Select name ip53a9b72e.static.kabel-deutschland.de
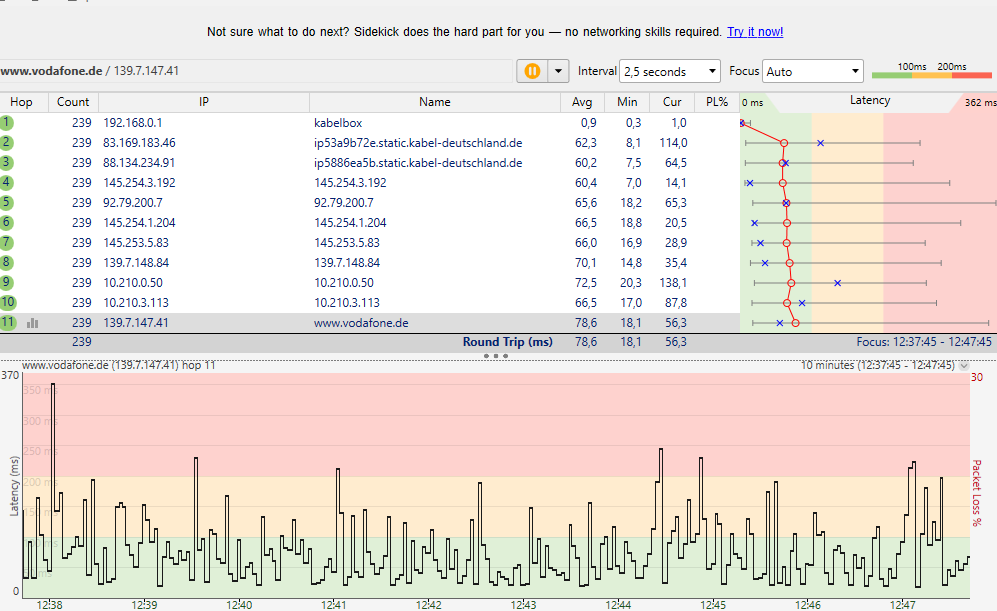This screenshot has width=997, height=611. click(x=418, y=143)
